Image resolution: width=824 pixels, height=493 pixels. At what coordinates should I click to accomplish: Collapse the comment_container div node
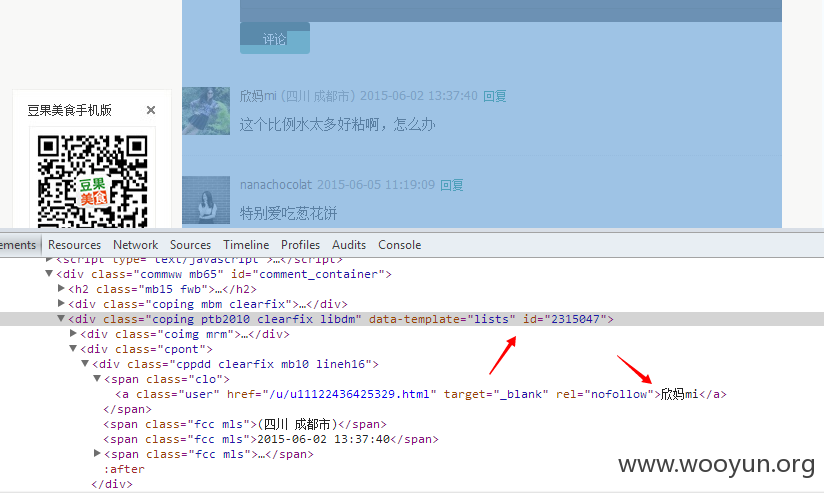coord(49,273)
